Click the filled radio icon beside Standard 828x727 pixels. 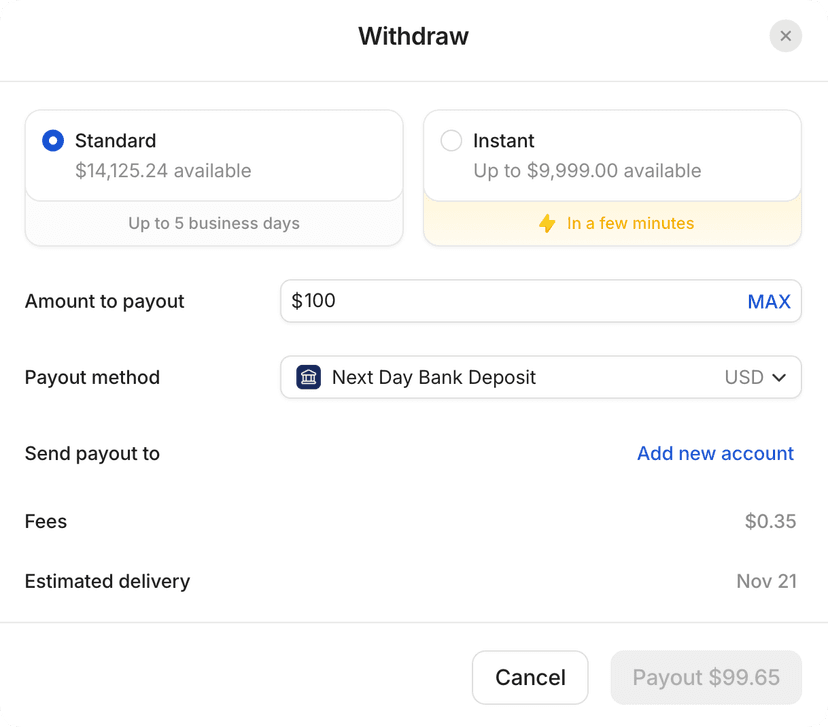pyautogui.click(x=52, y=141)
